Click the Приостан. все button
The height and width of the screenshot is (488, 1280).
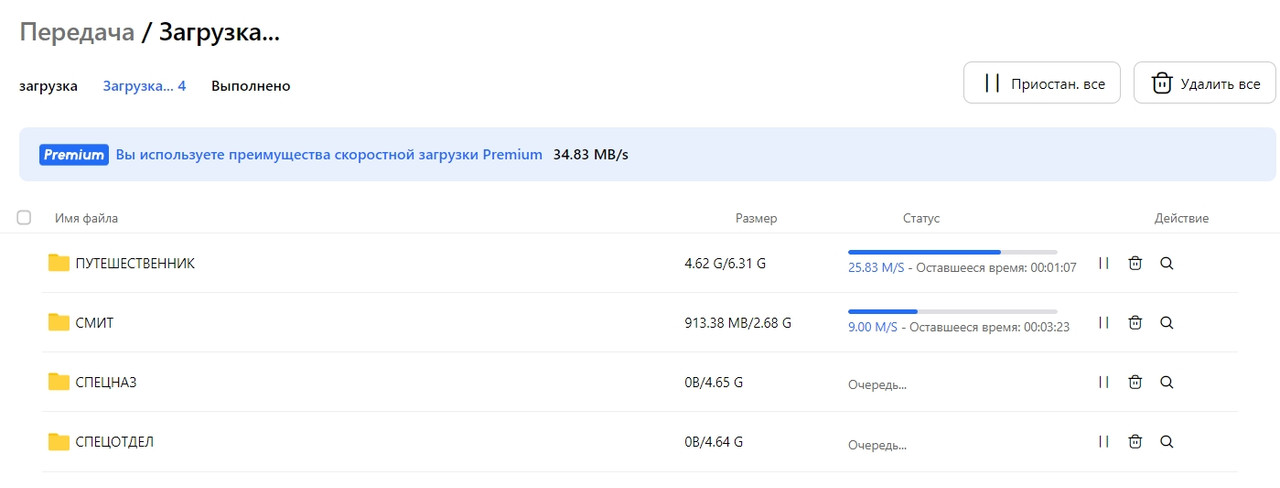pyautogui.click(x=1042, y=83)
